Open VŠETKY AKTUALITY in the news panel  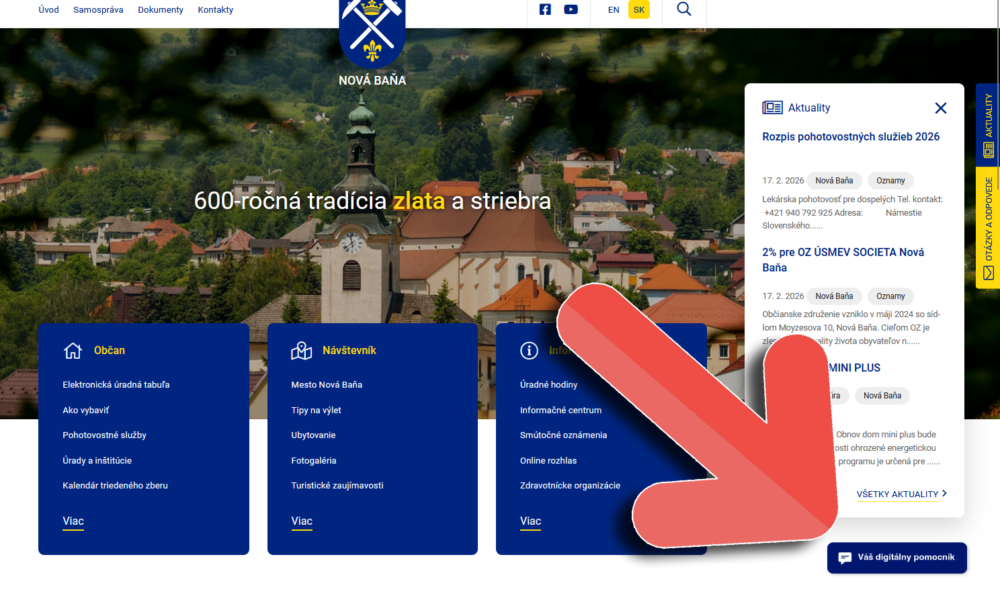(897, 493)
